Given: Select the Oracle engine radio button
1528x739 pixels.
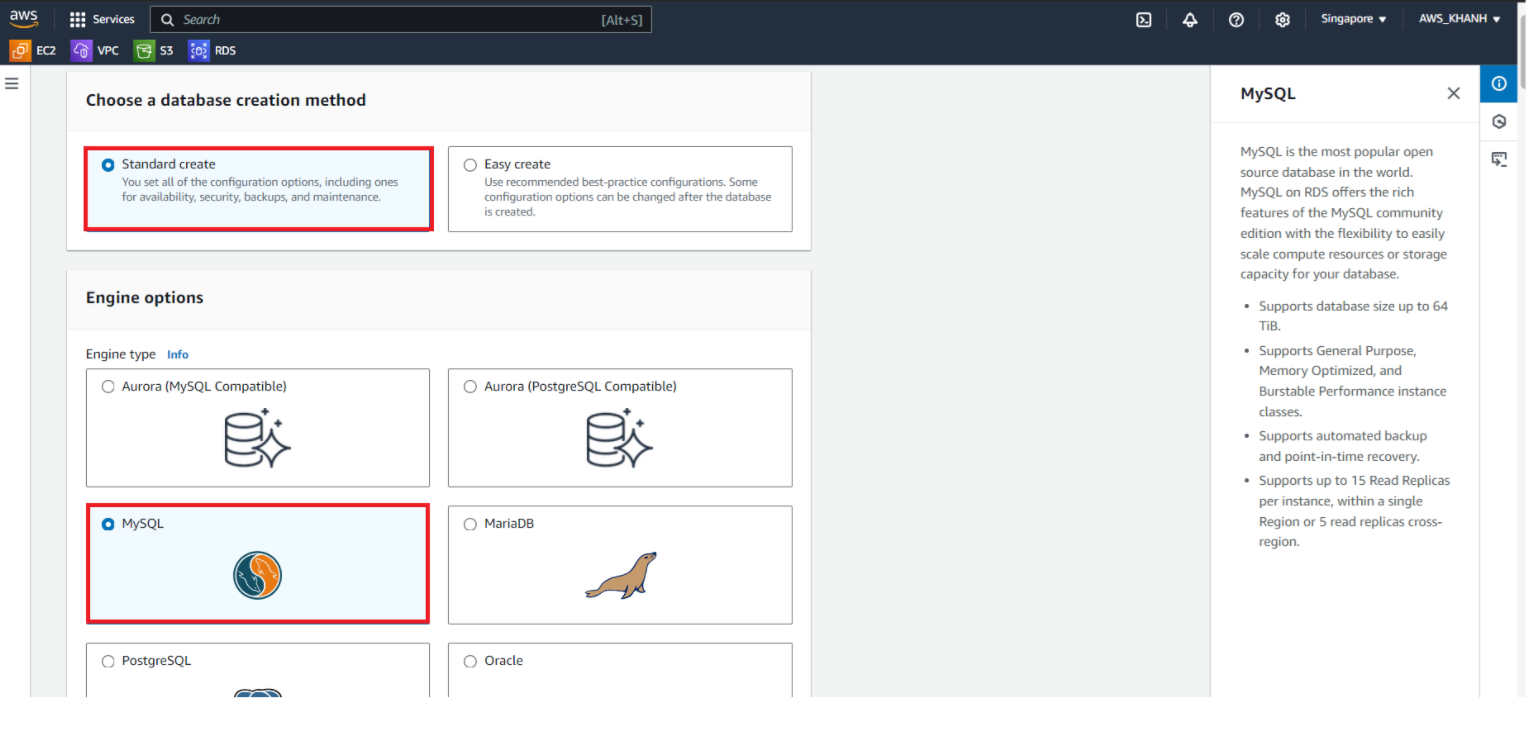Looking at the screenshot, I should [x=470, y=661].
